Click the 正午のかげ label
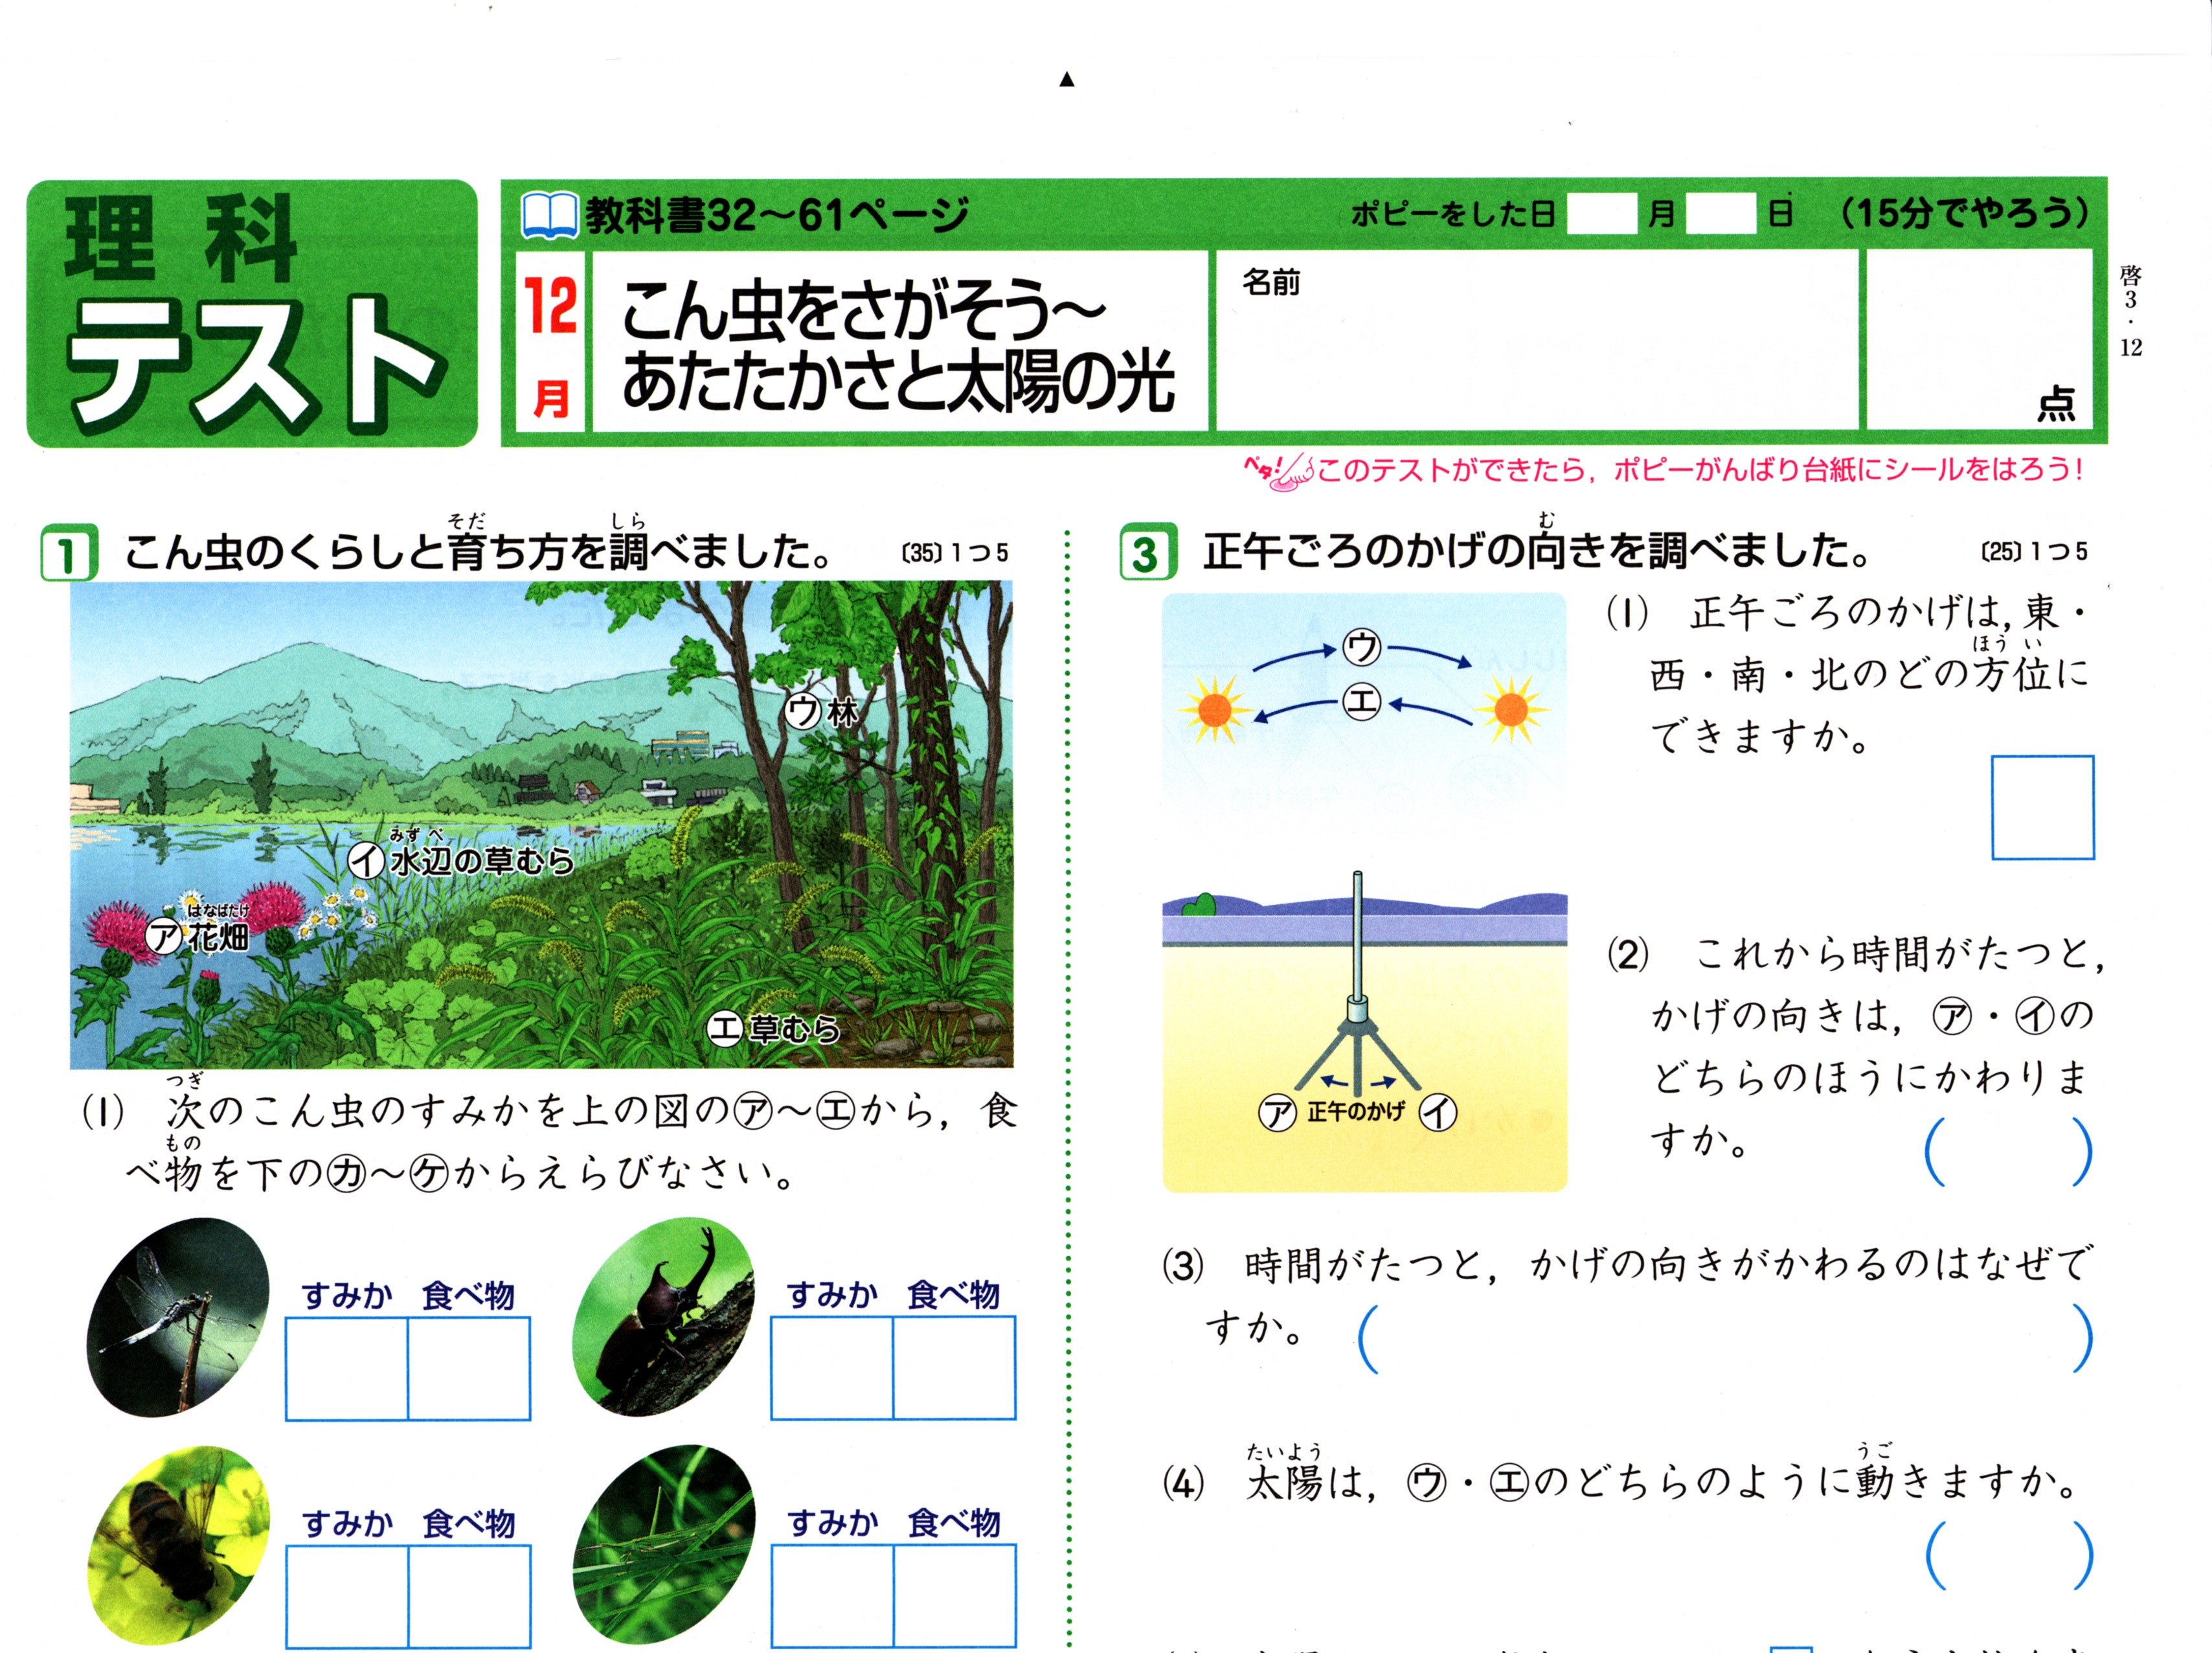The image size is (2212, 1653). pyautogui.click(x=1356, y=1111)
